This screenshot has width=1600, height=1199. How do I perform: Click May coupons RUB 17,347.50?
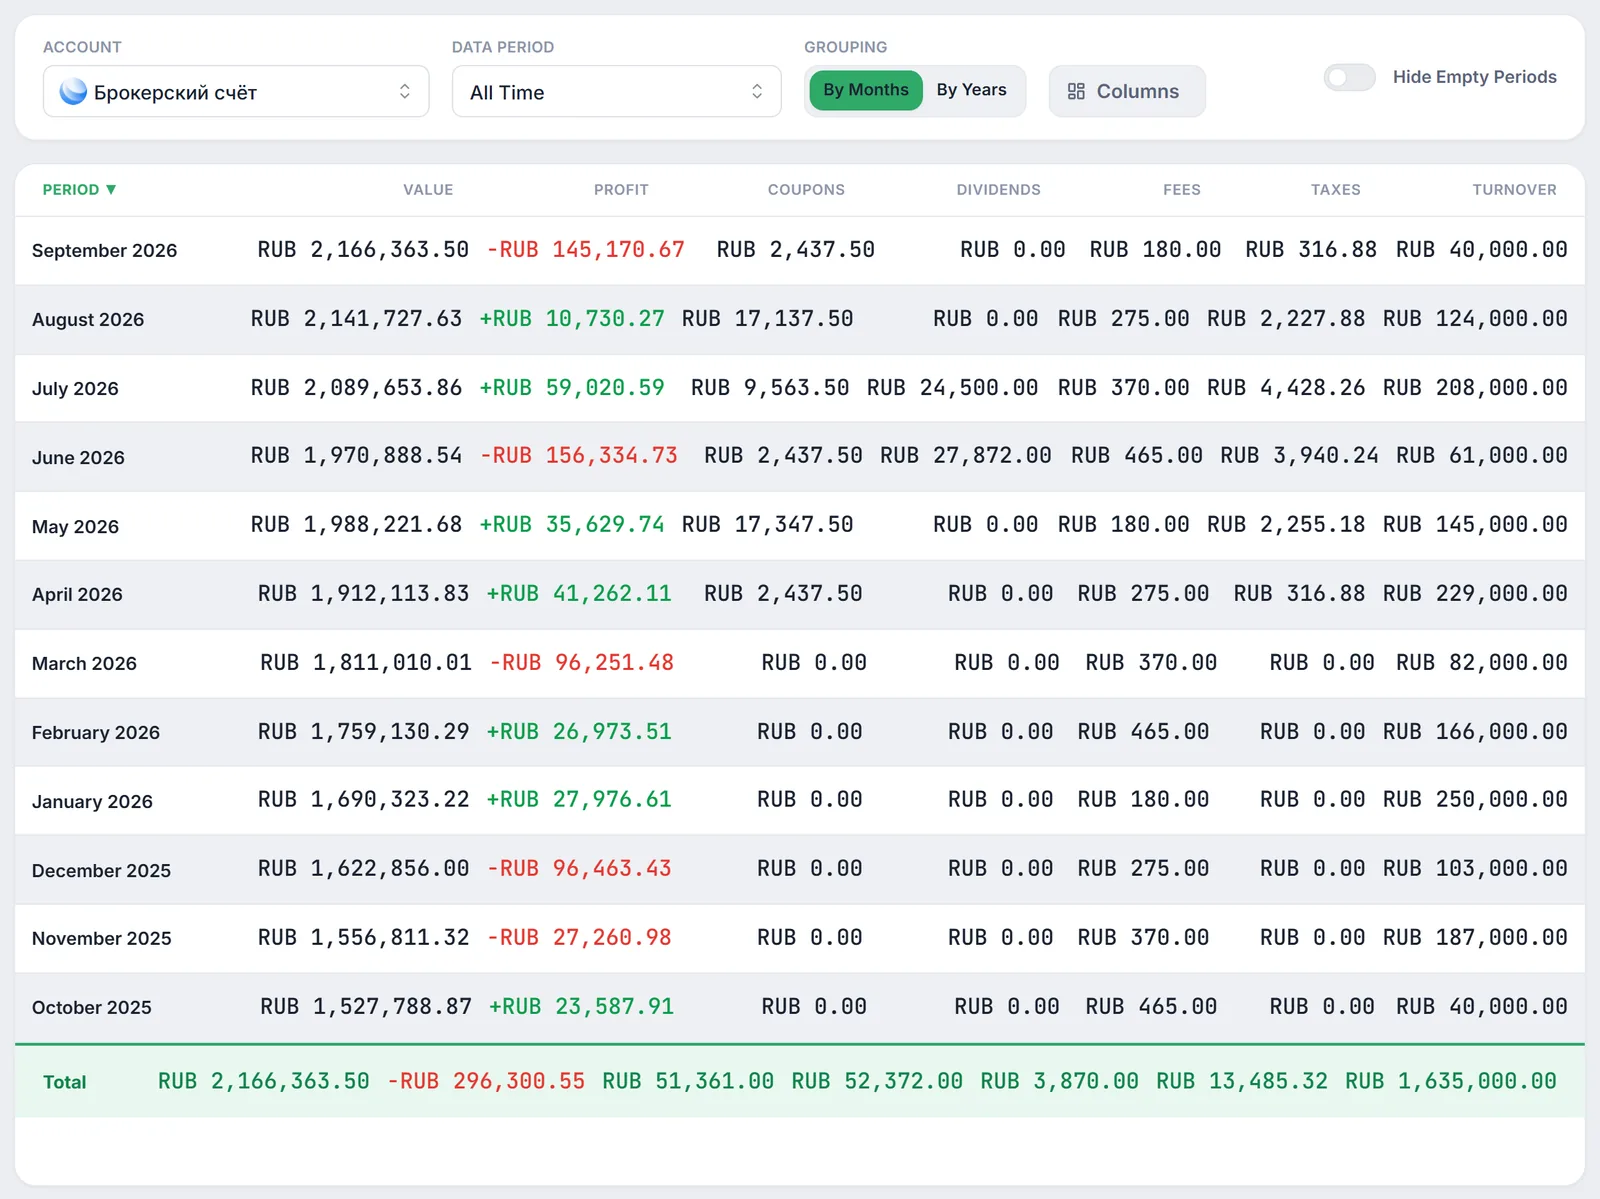pos(767,524)
